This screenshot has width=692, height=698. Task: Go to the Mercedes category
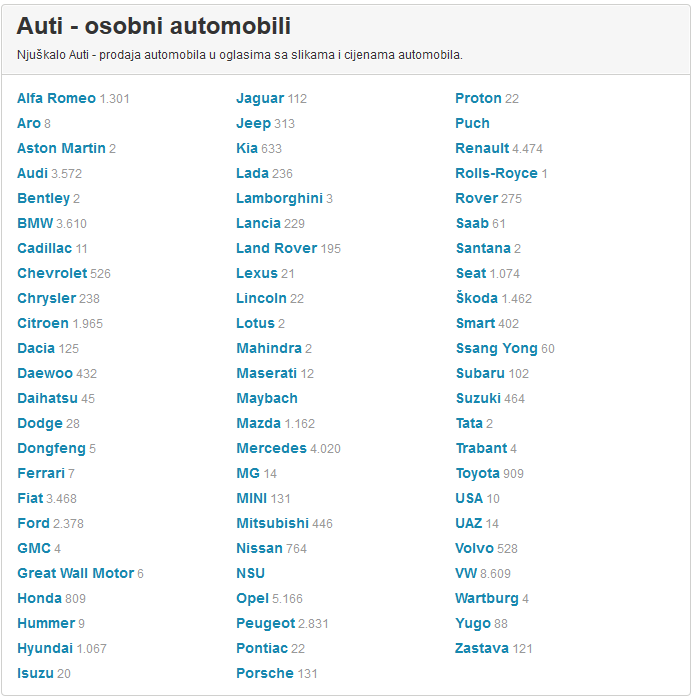[x=271, y=448]
